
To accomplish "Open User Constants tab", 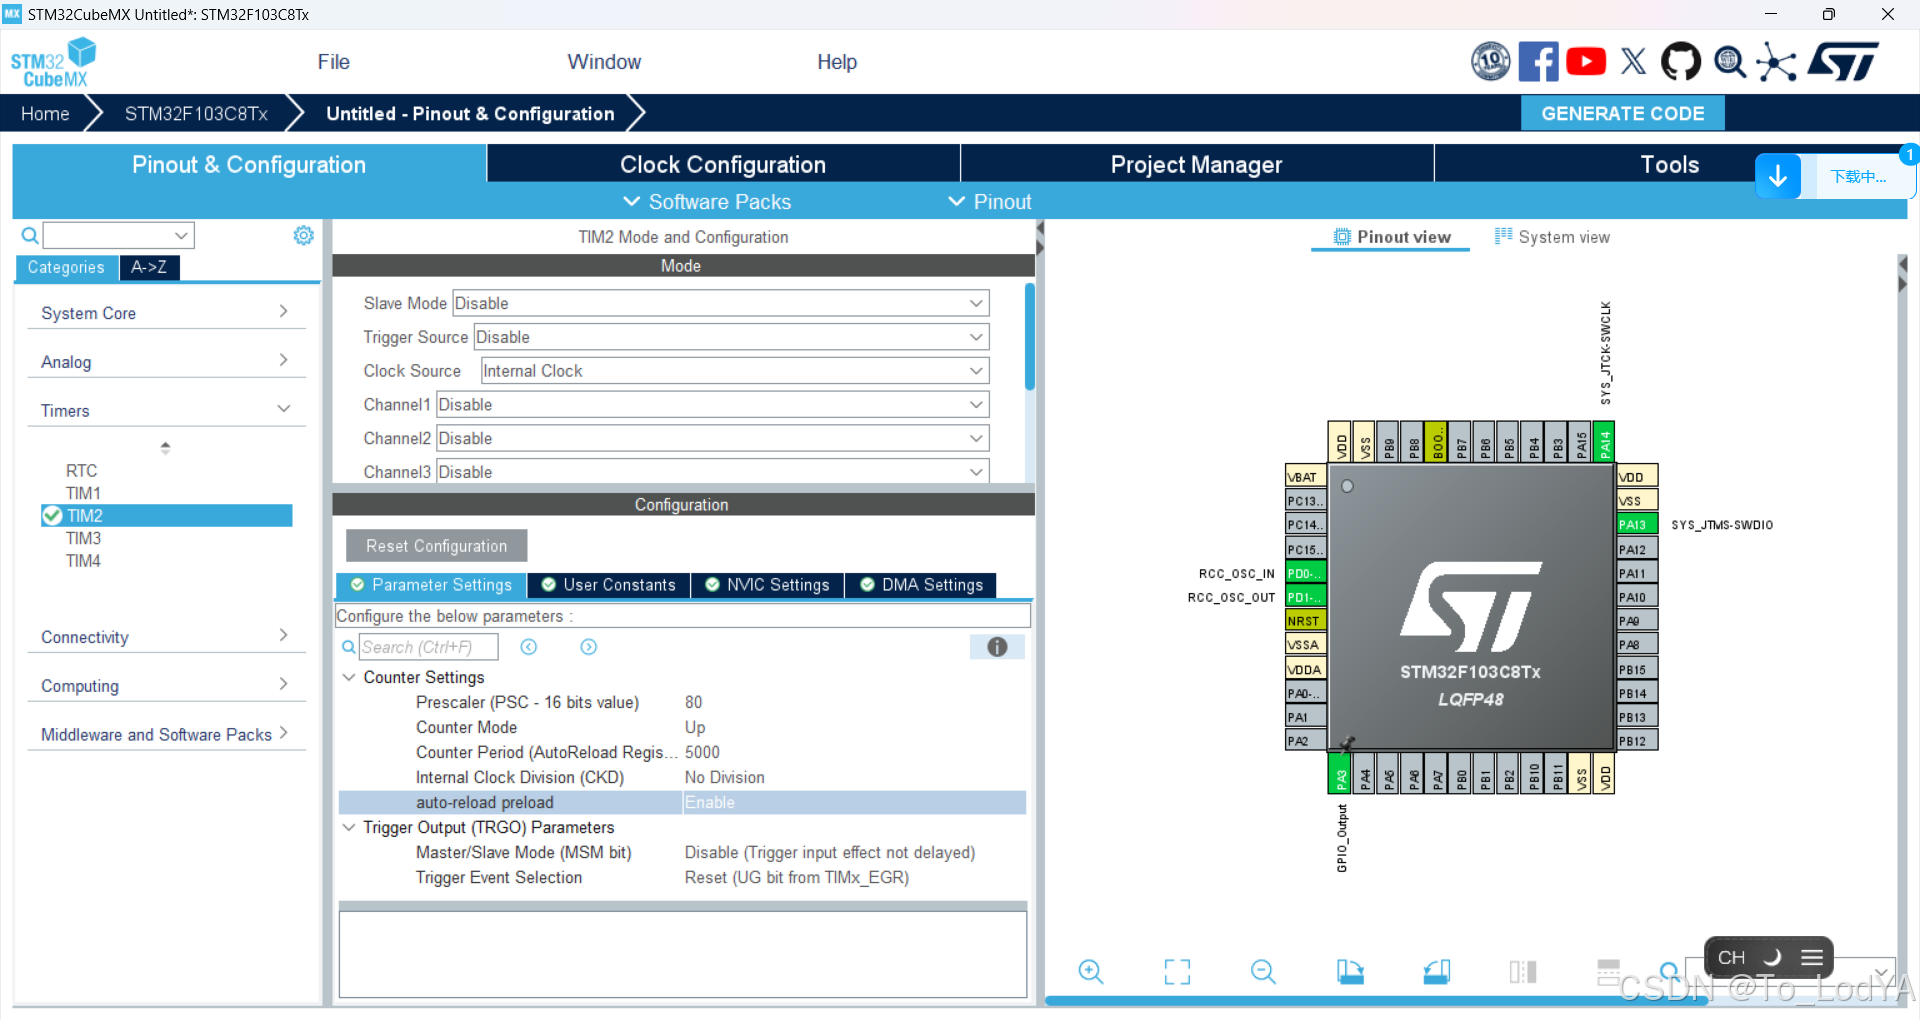I will (x=609, y=585).
